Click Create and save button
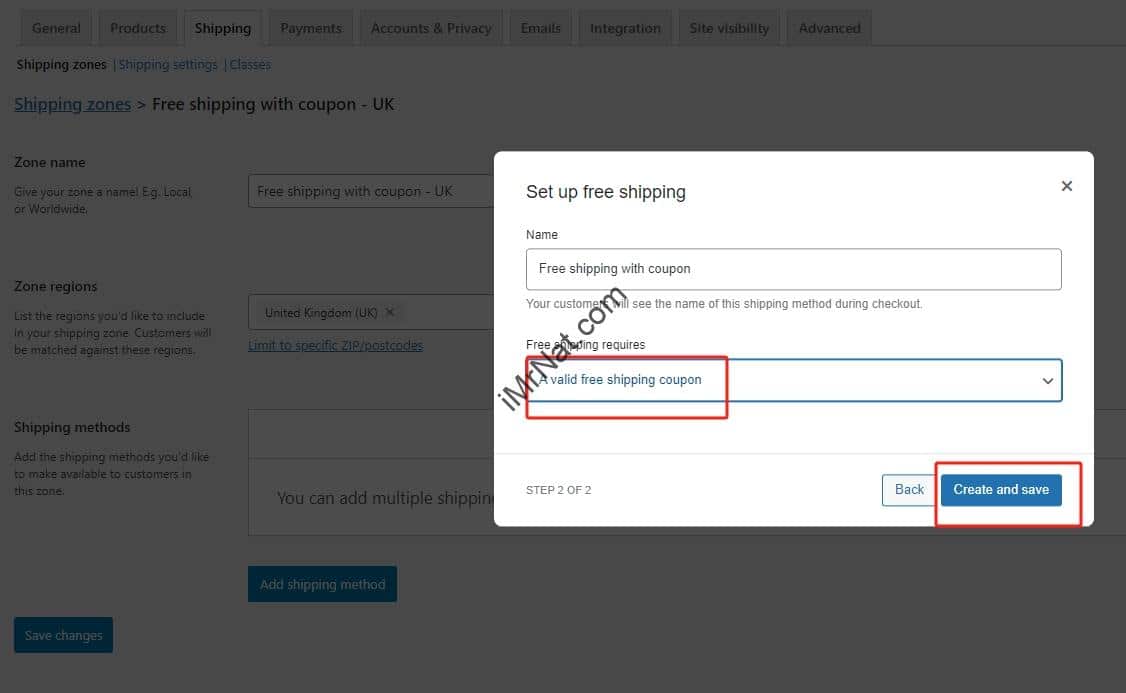This screenshot has width=1126, height=693. click(x=1001, y=490)
